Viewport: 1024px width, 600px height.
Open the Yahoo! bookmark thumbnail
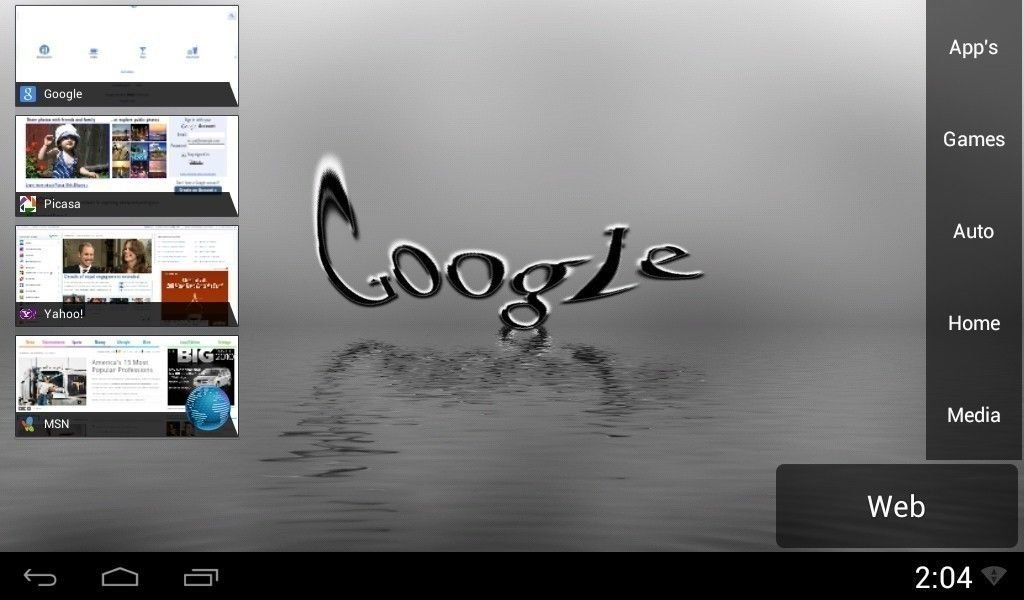[x=127, y=276]
